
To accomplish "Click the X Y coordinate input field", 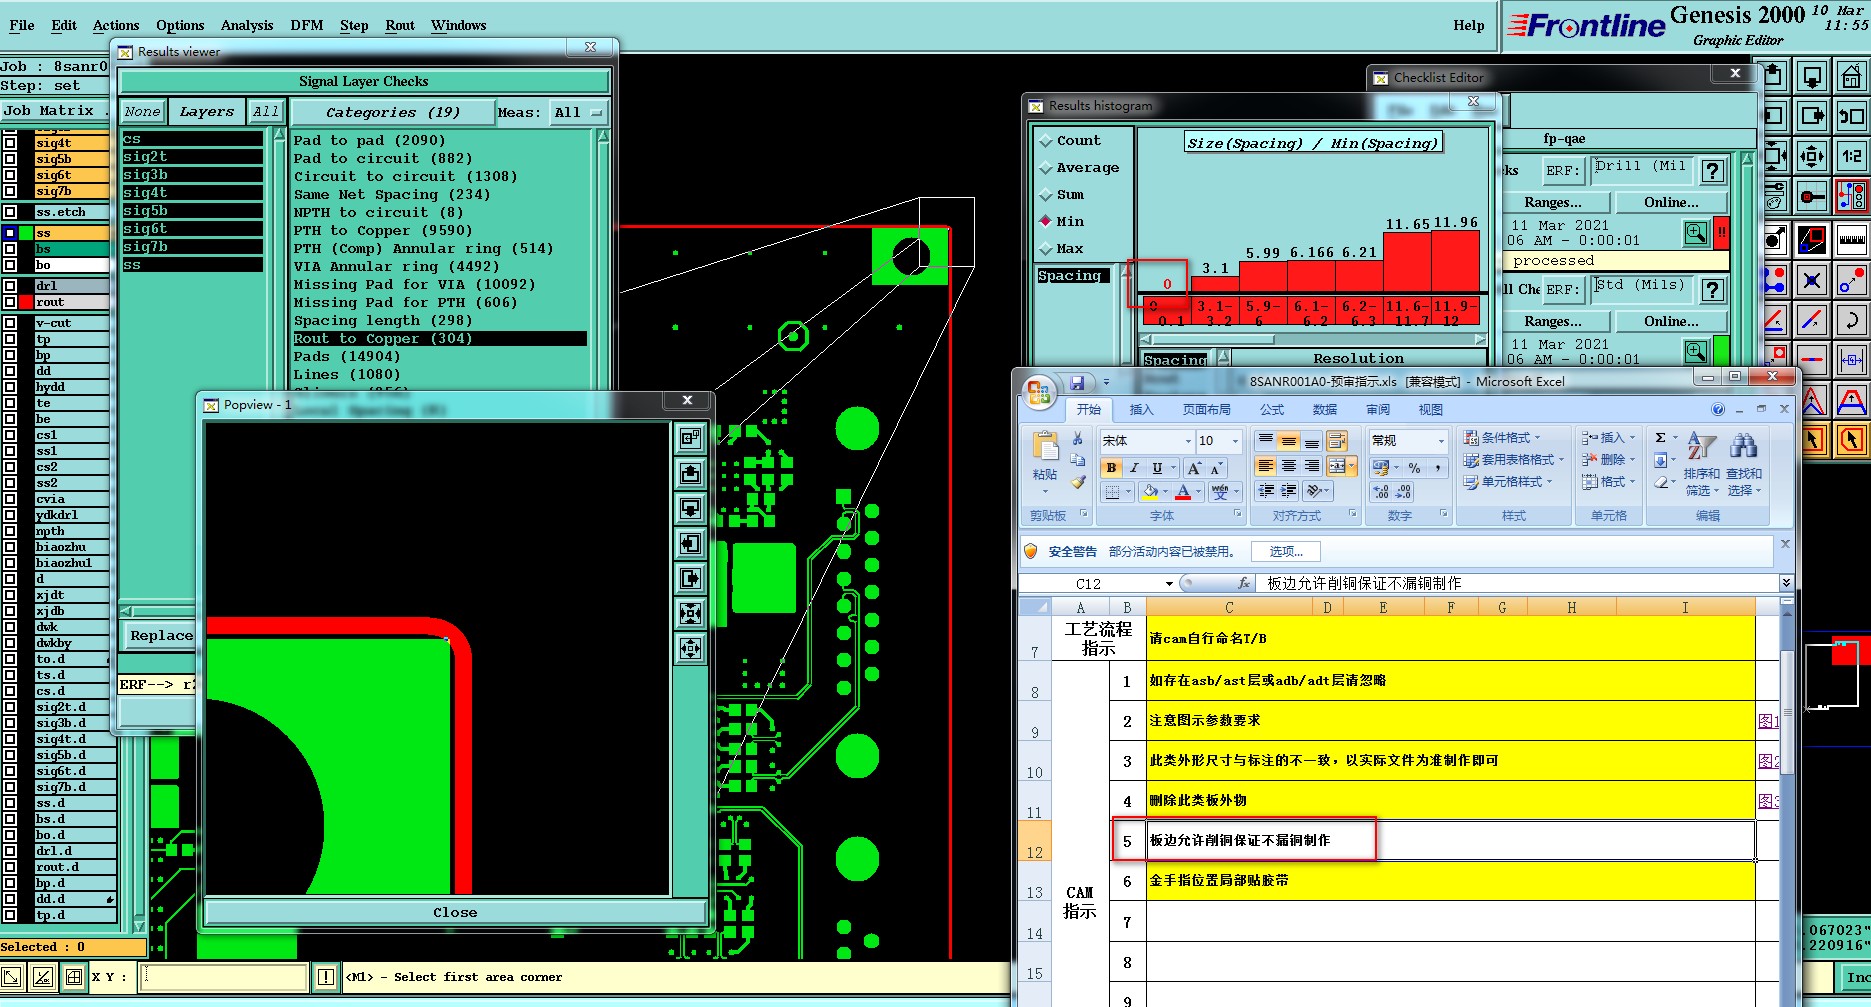I will pyautogui.click(x=223, y=977).
